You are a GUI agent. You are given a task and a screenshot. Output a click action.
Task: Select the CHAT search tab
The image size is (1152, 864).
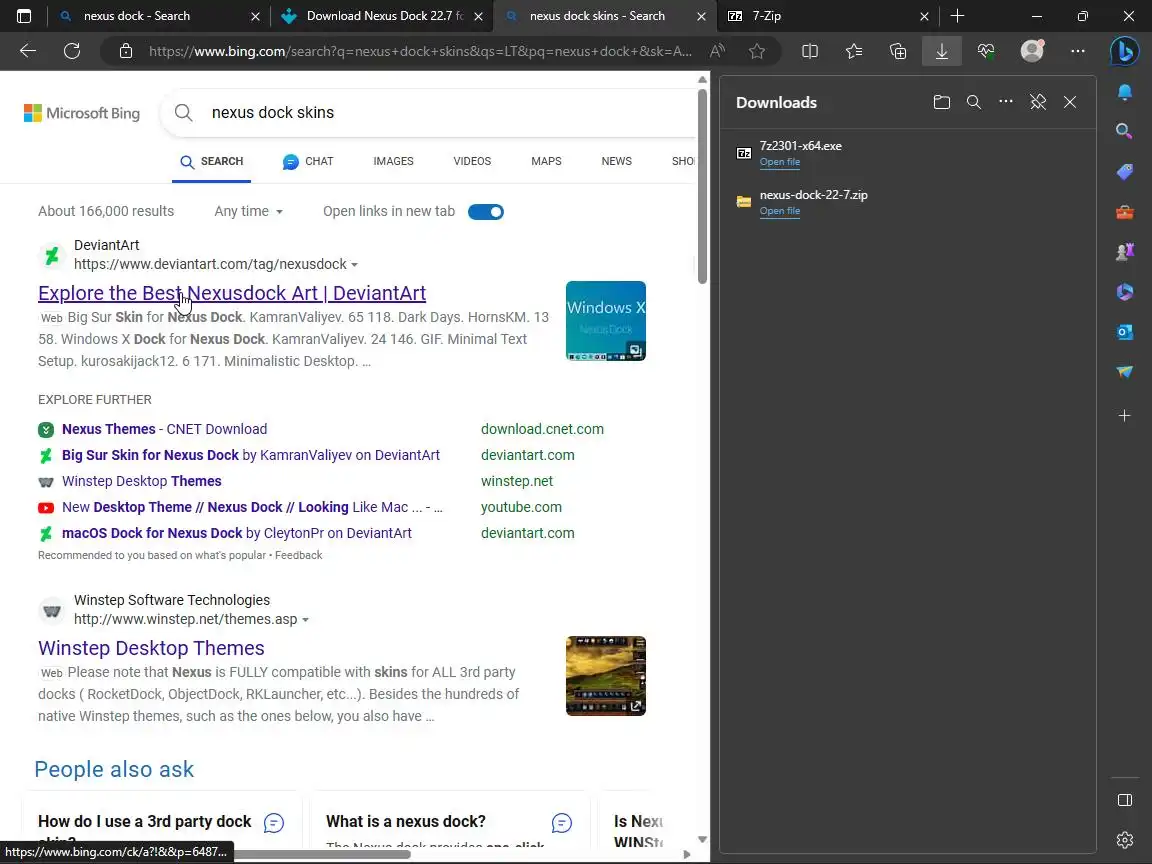[309, 162]
